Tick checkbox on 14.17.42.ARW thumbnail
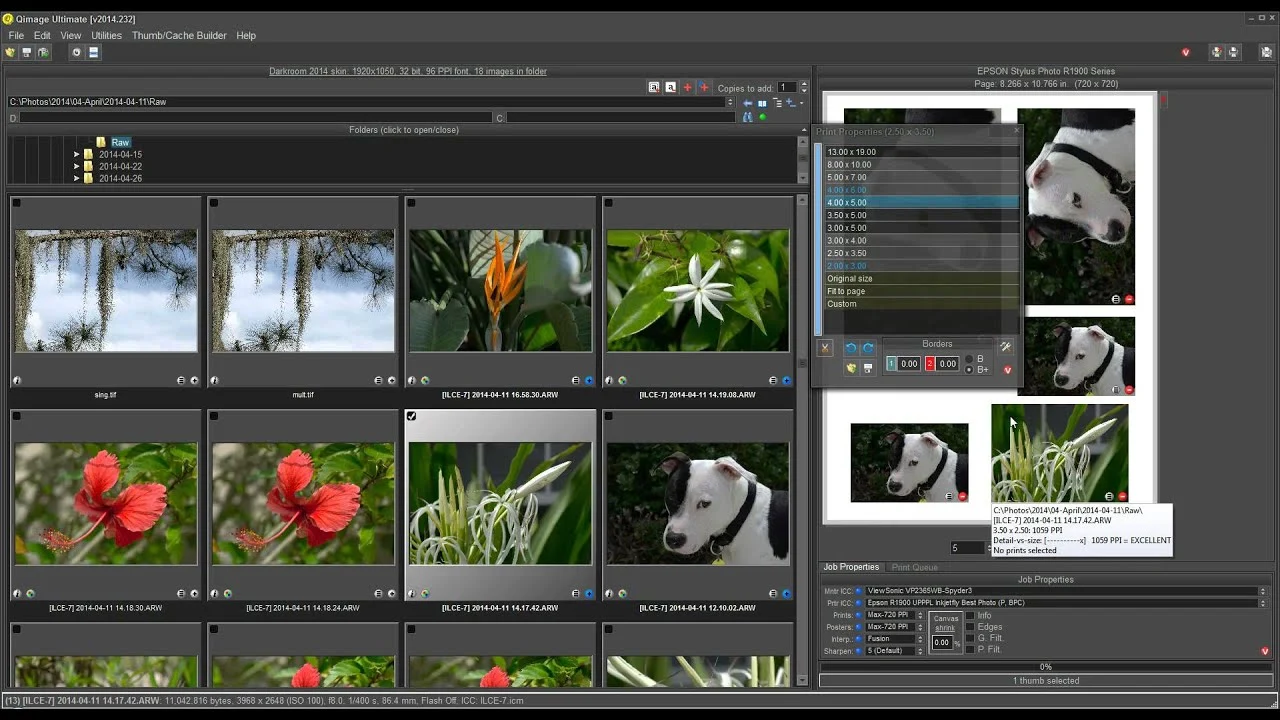This screenshot has height=720, width=1280. 411,416
